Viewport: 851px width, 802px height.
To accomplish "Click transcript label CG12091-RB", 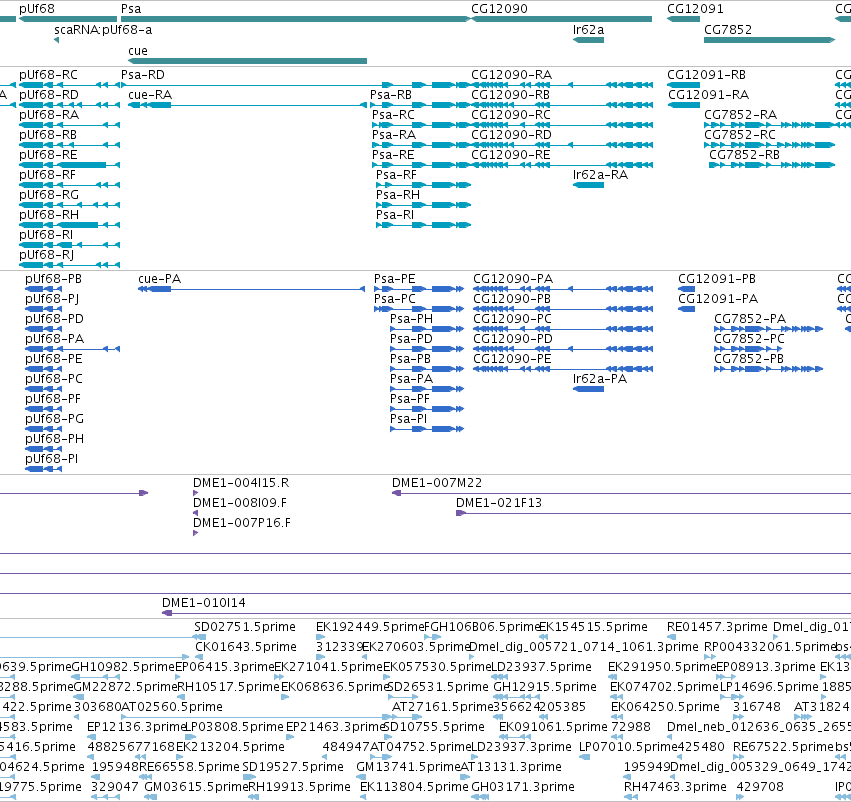I will click(706, 75).
